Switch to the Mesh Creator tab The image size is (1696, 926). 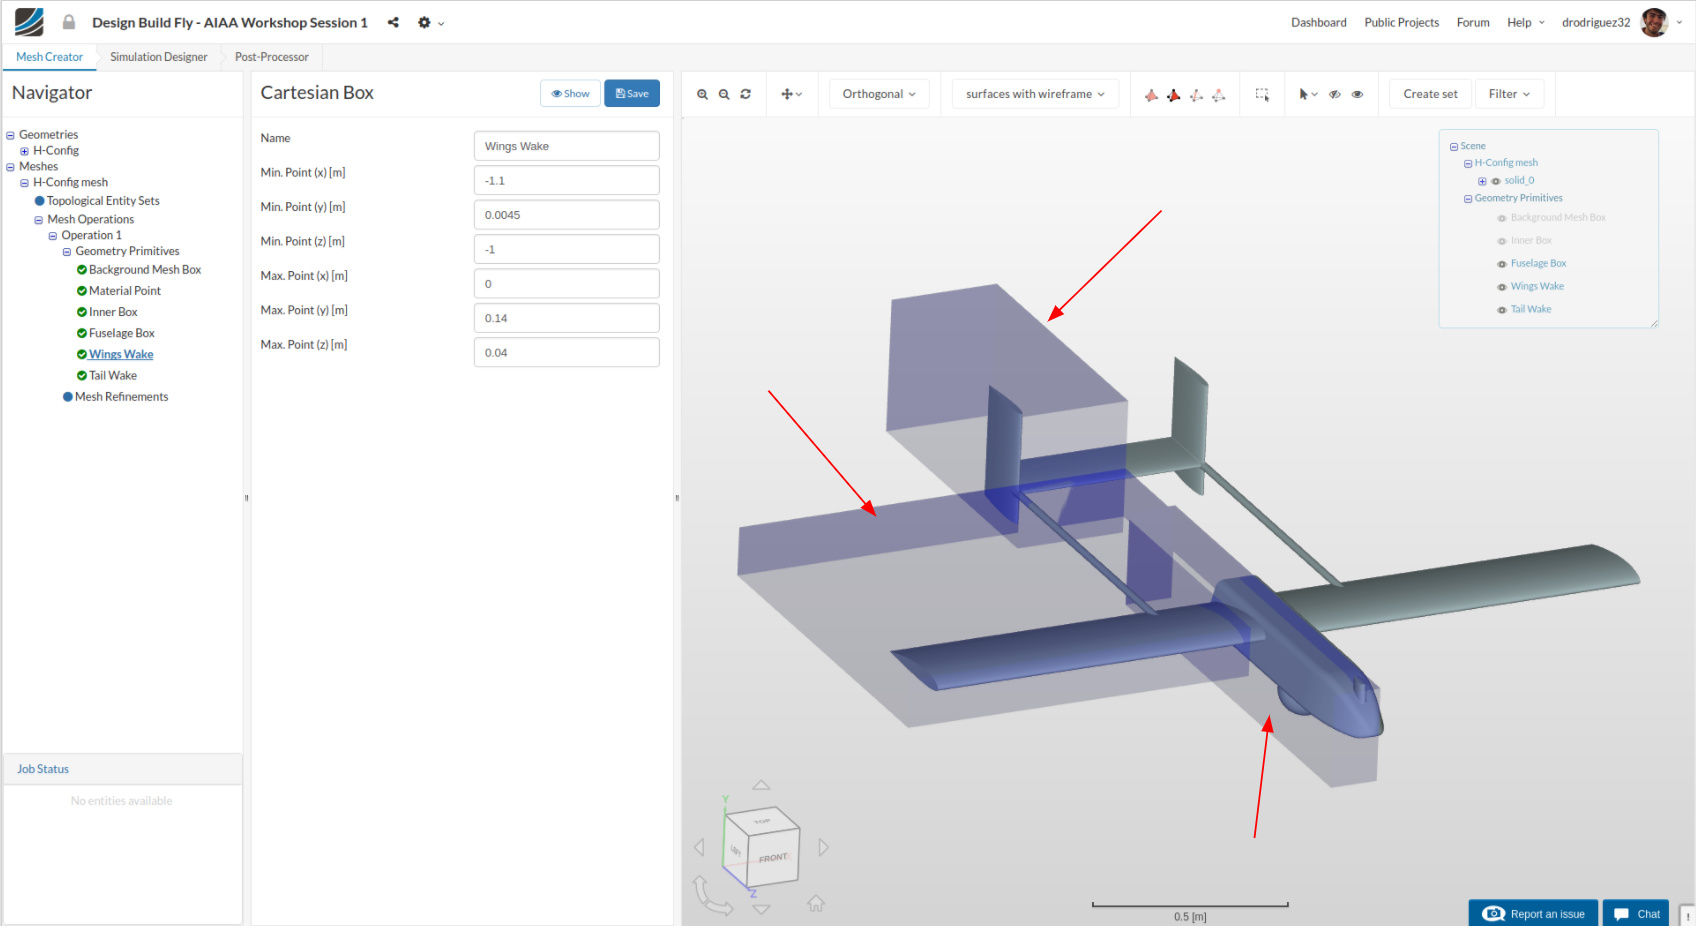coord(49,57)
